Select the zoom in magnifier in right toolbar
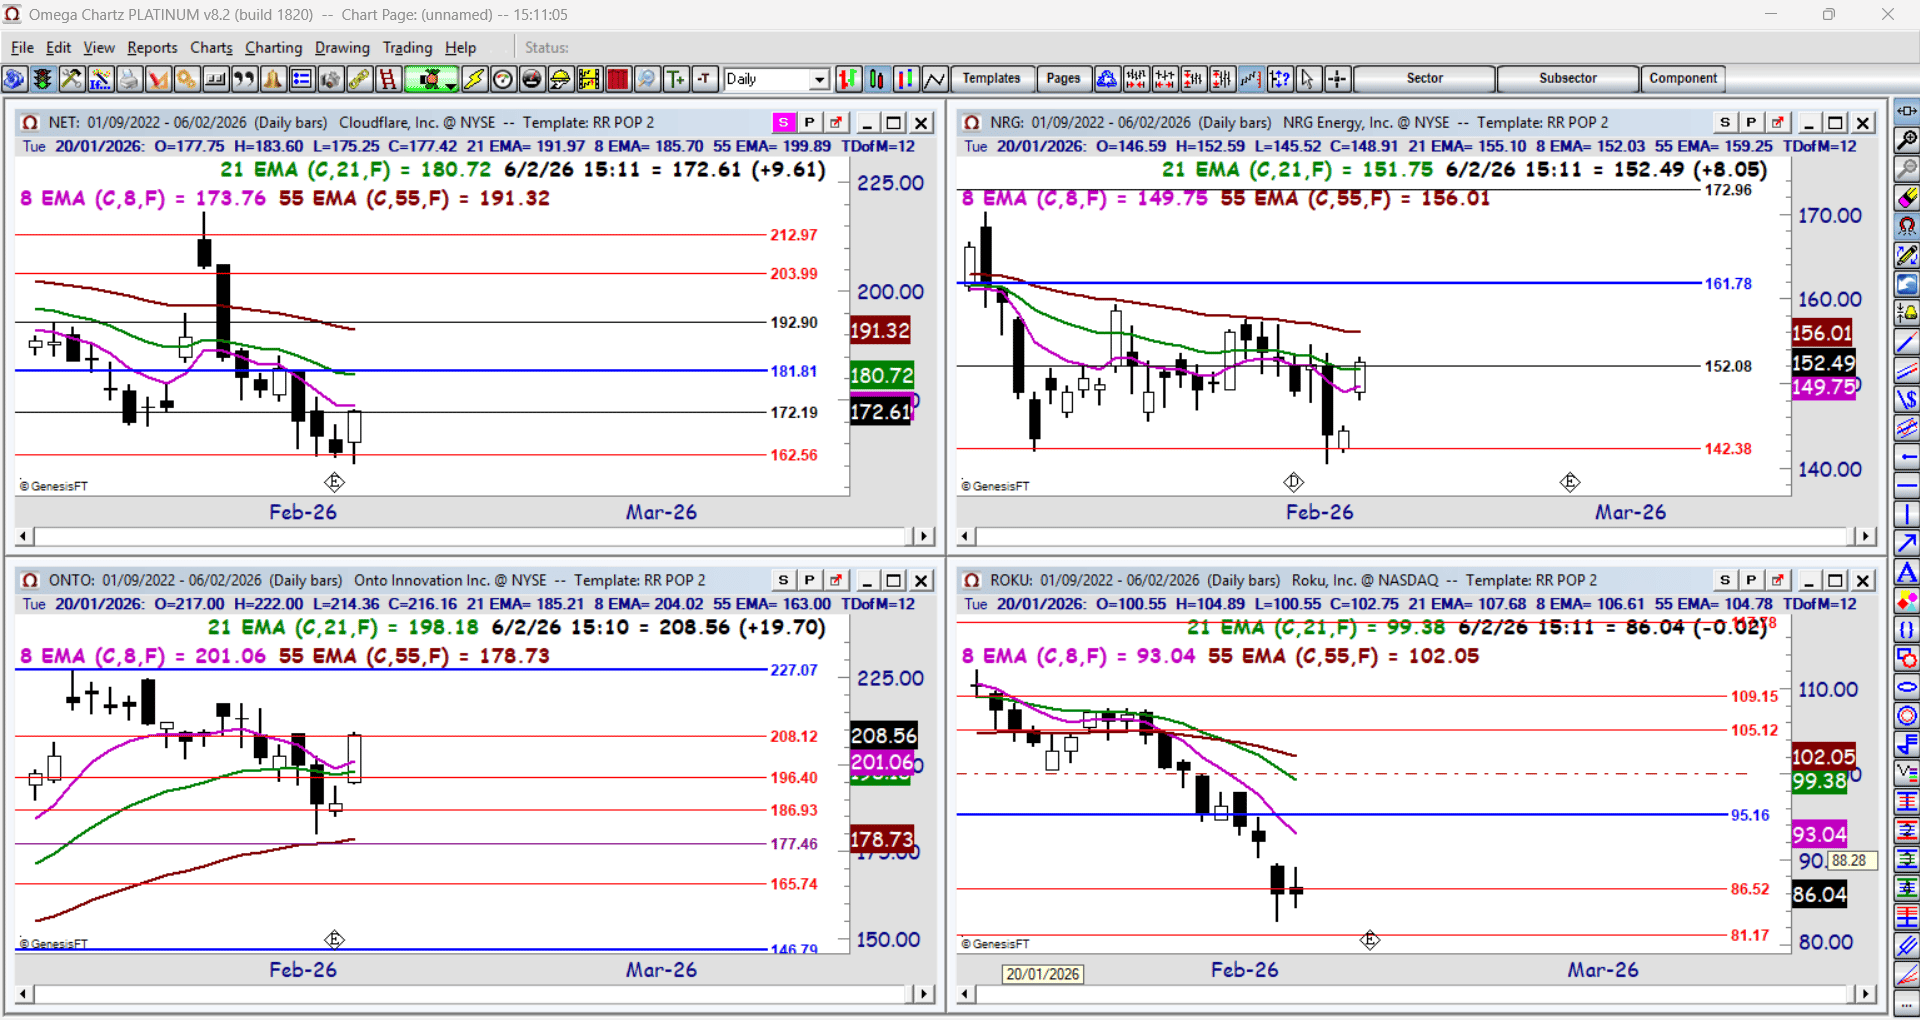Screen dimensions: 1920x1020 coord(1907,140)
